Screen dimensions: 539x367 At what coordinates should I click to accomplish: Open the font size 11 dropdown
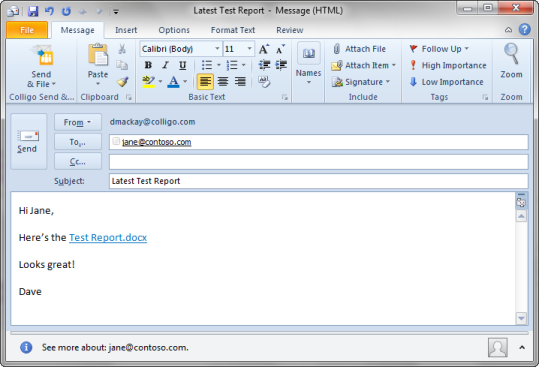[250, 48]
